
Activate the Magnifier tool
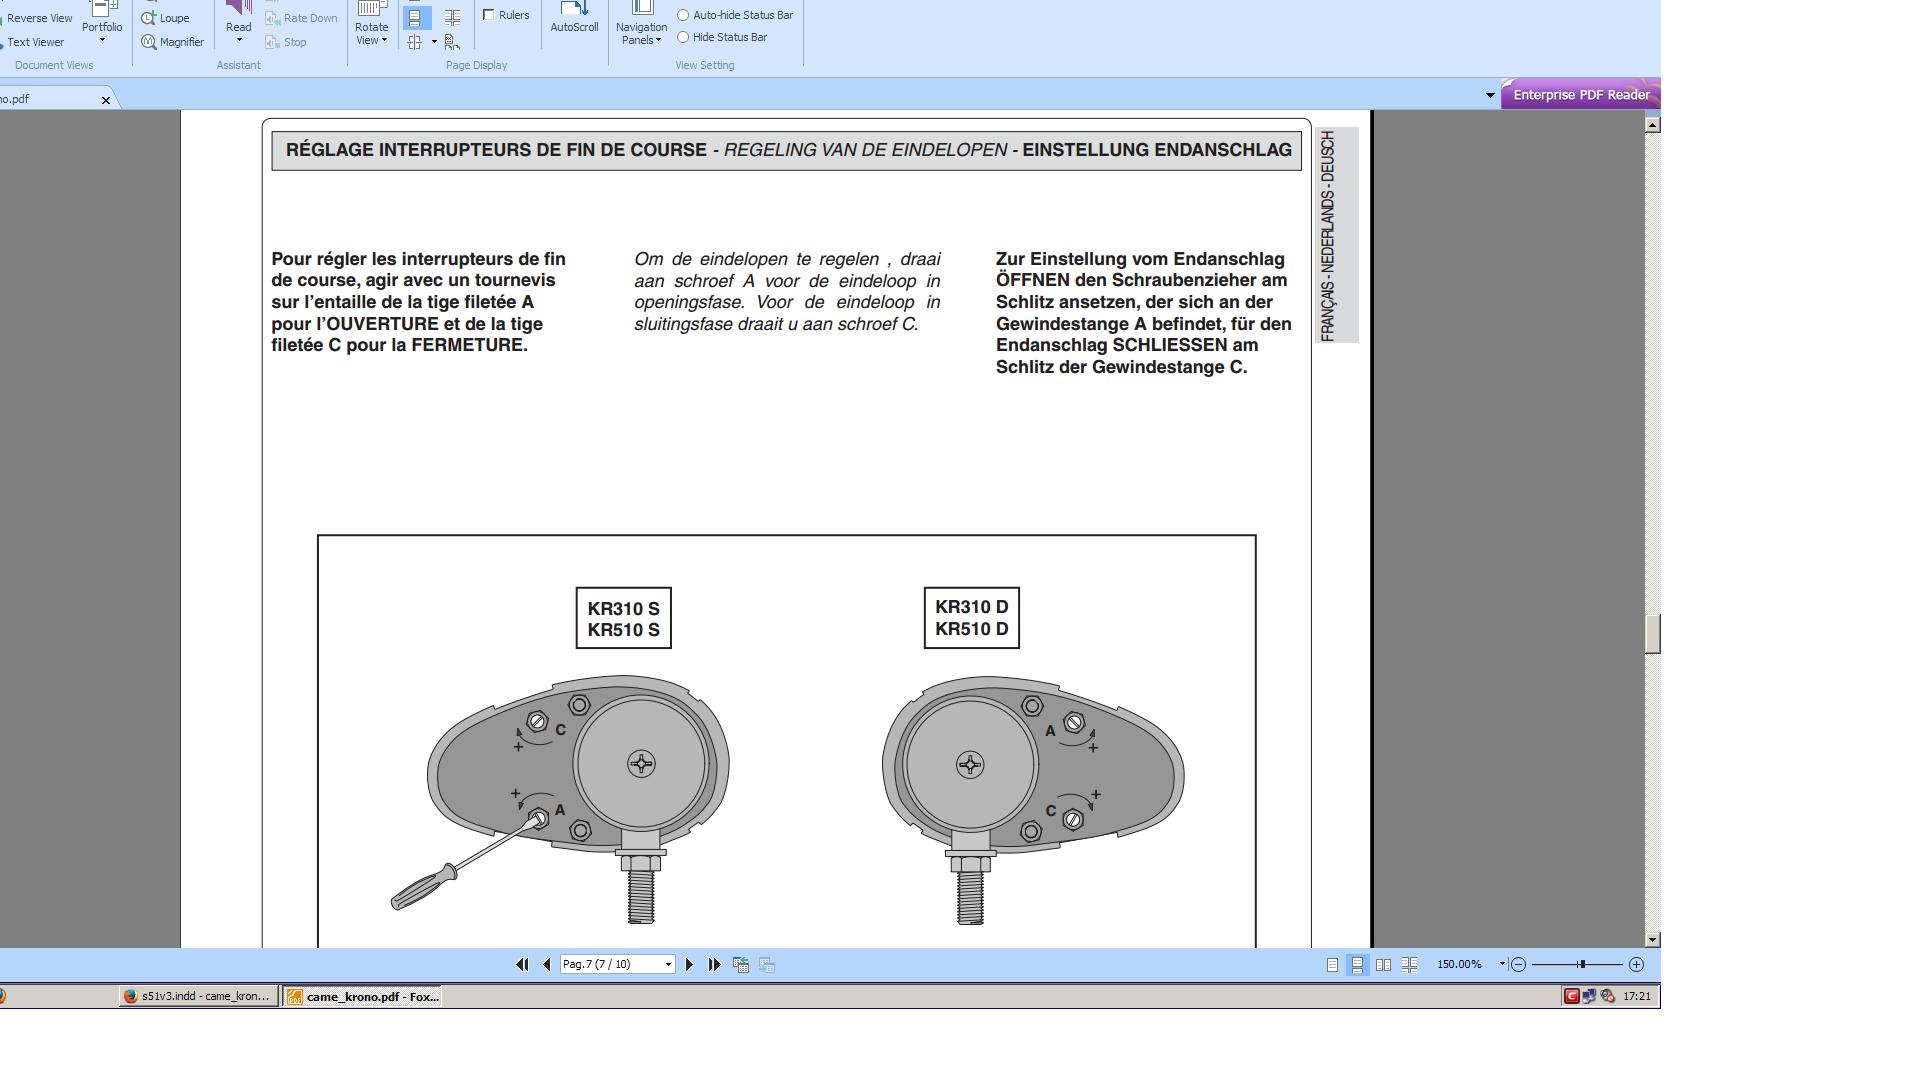[x=173, y=42]
